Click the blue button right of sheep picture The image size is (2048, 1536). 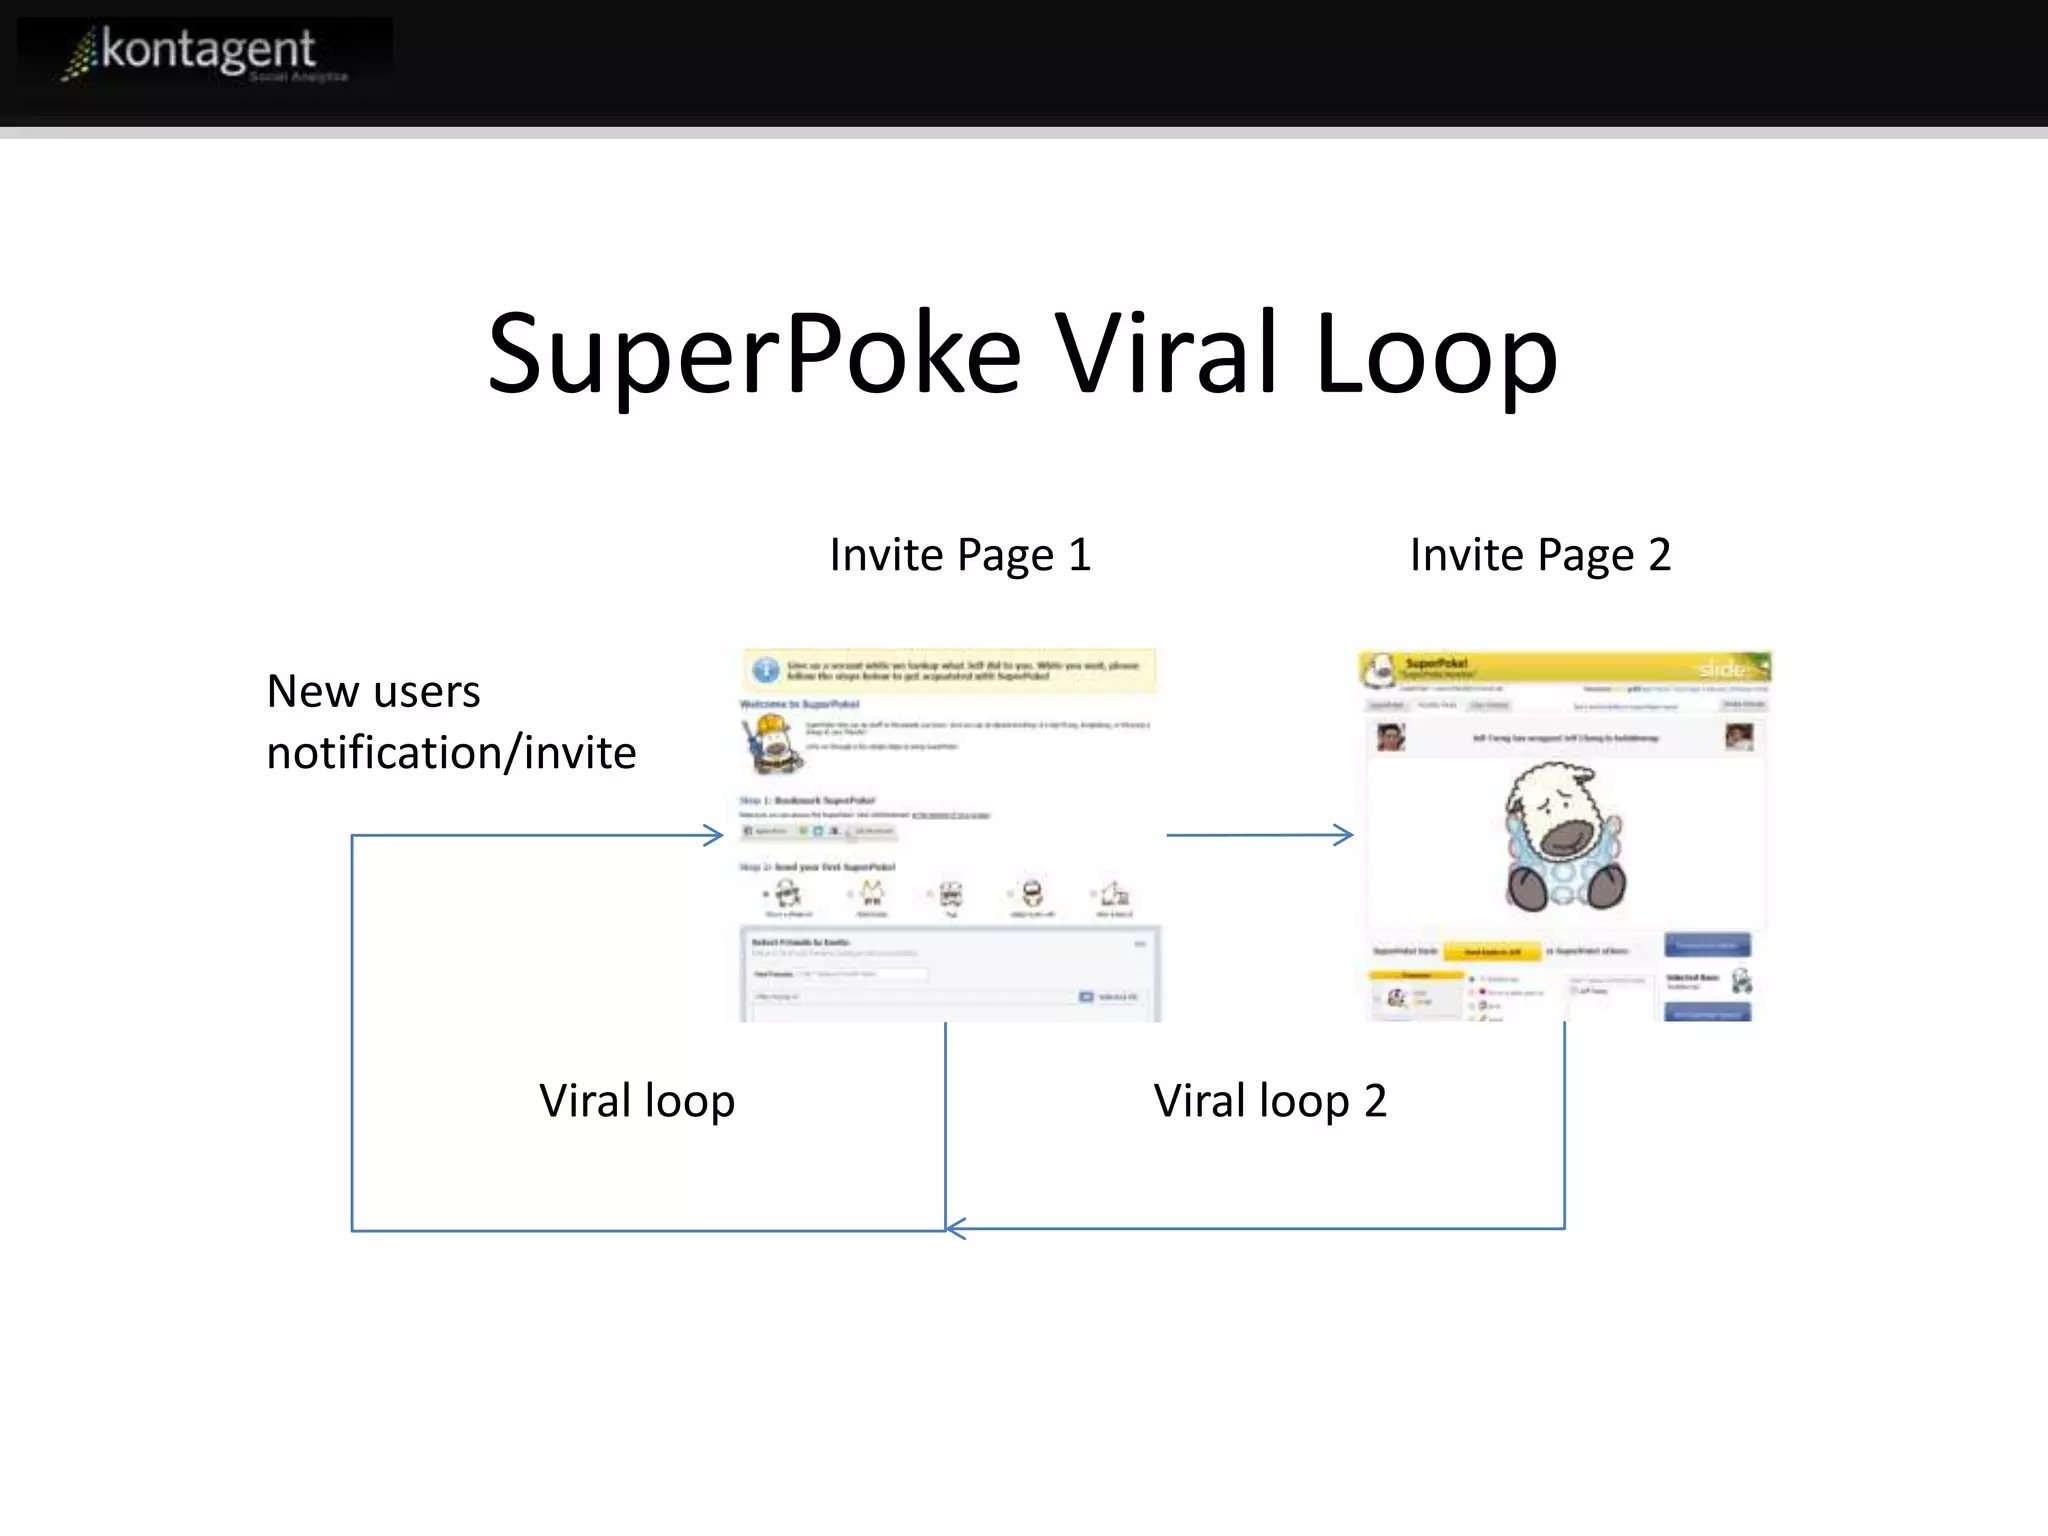pos(1707,945)
